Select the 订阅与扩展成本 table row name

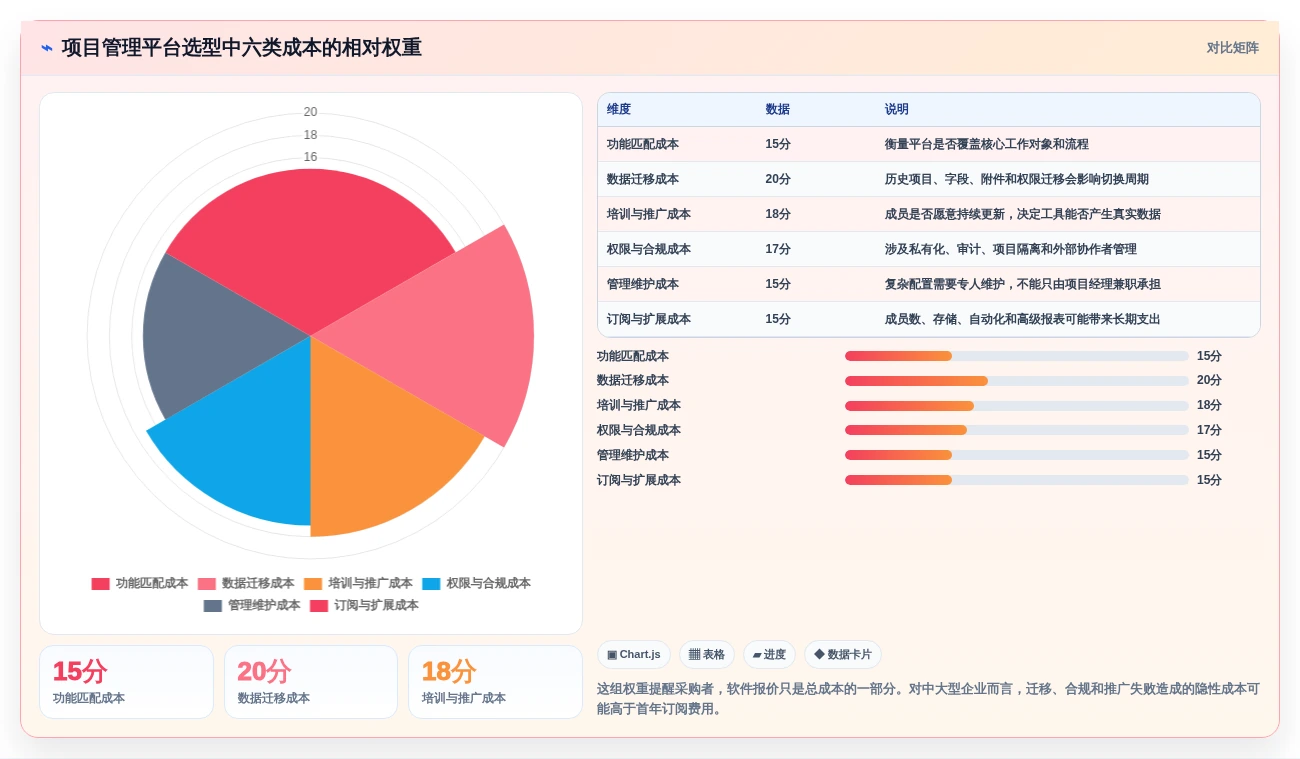click(x=649, y=320)
